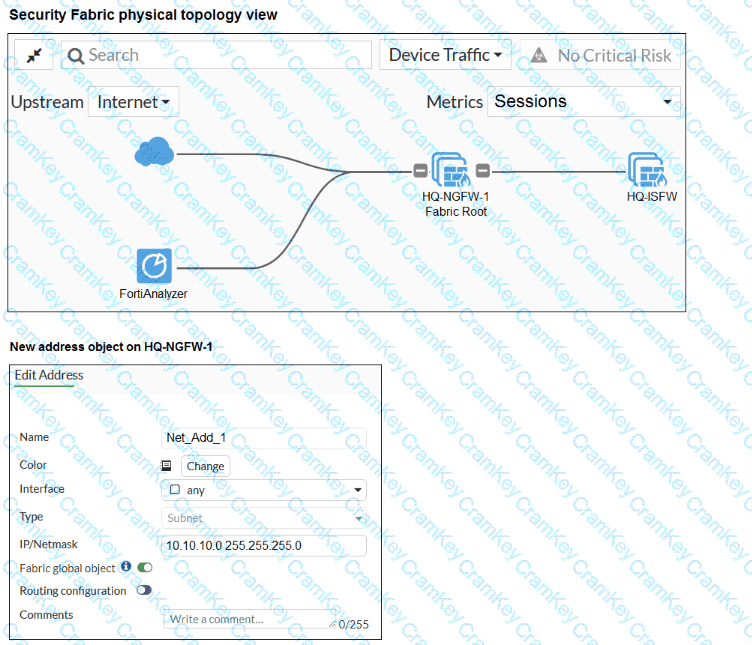Click the info icon beside Fabric global object
Screen dimensions: 752x645
click(126, 567)
